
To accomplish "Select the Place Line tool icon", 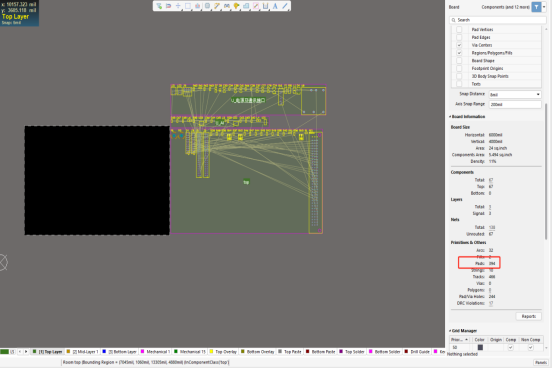I will [285, 6].
